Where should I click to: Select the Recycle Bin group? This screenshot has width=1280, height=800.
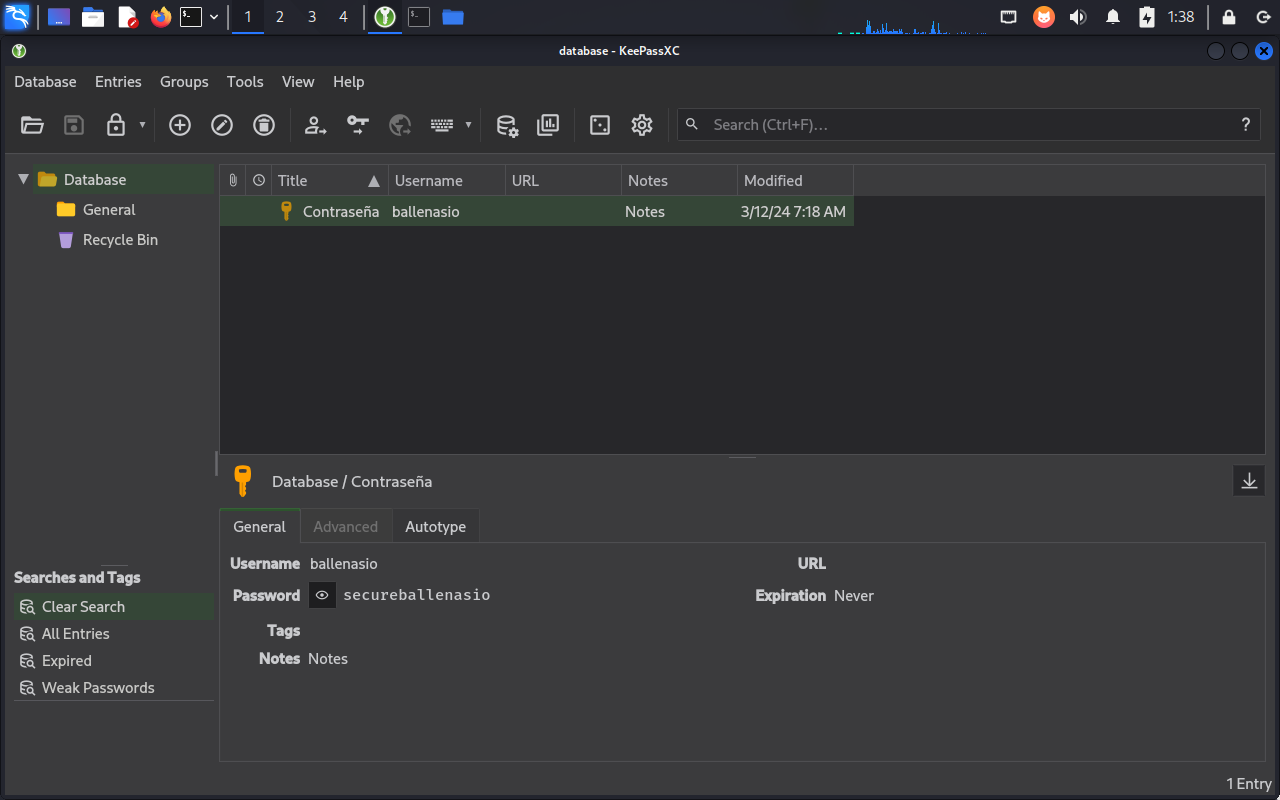point(120,240)
